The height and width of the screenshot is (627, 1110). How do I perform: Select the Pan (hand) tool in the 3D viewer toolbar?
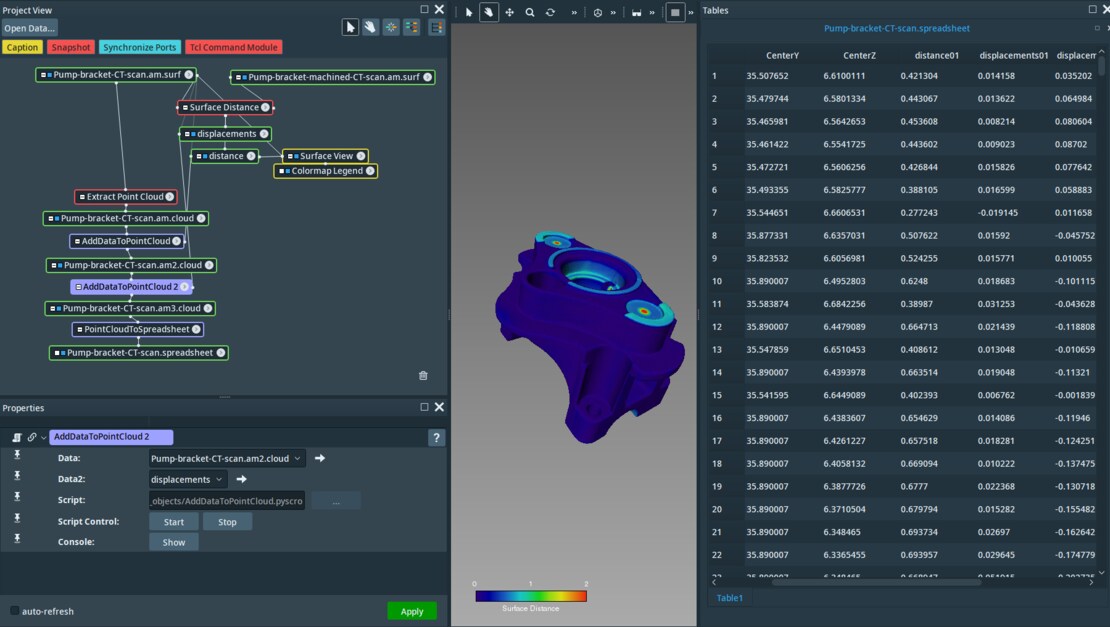[x=489, y=13]
